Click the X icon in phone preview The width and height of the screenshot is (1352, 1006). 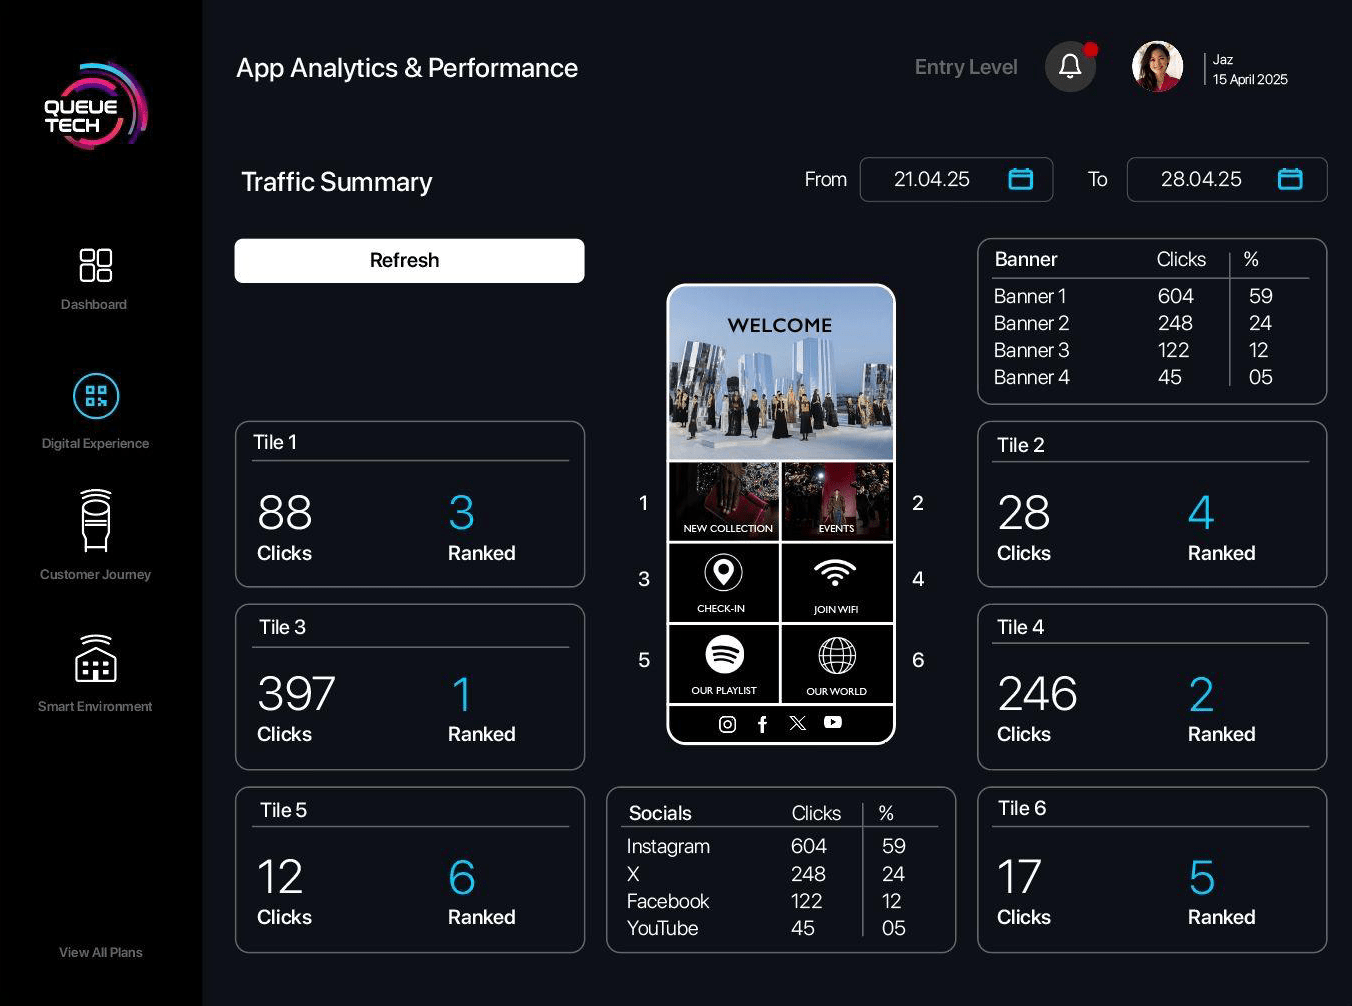[797, 723]
